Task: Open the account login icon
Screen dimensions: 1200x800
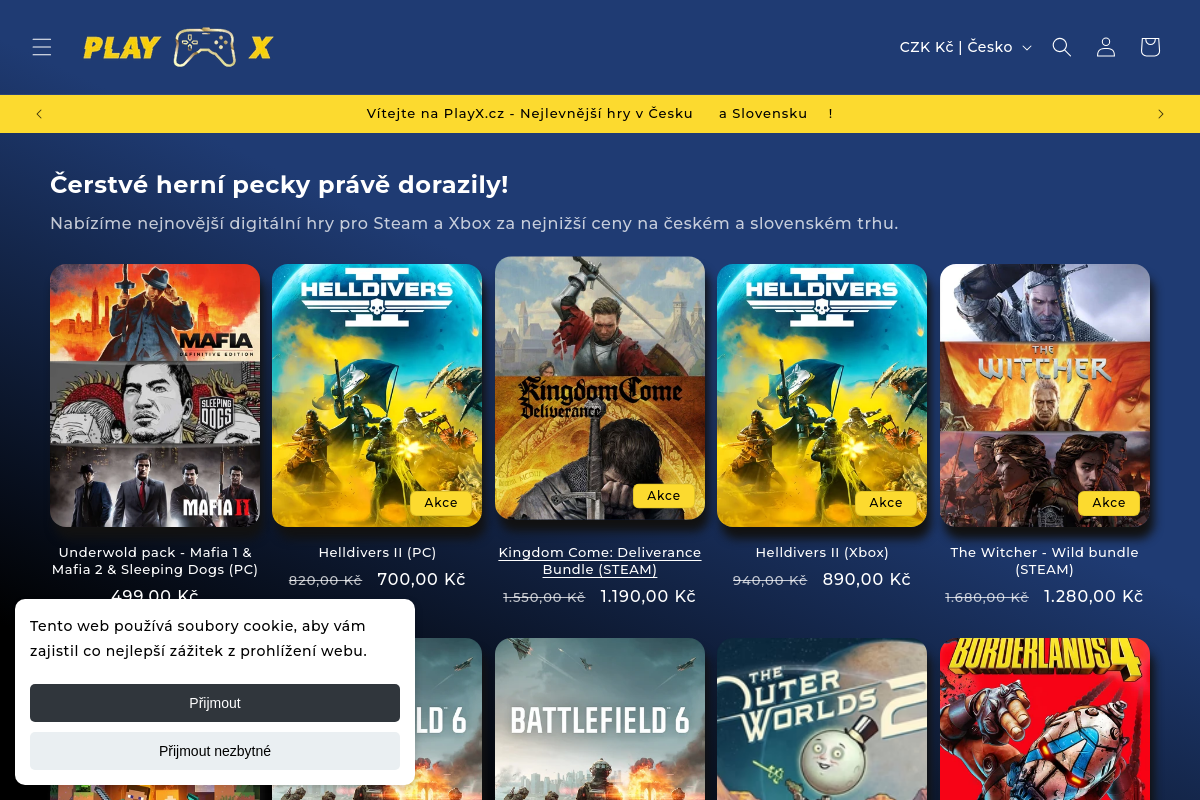Action: [1106, 47]
